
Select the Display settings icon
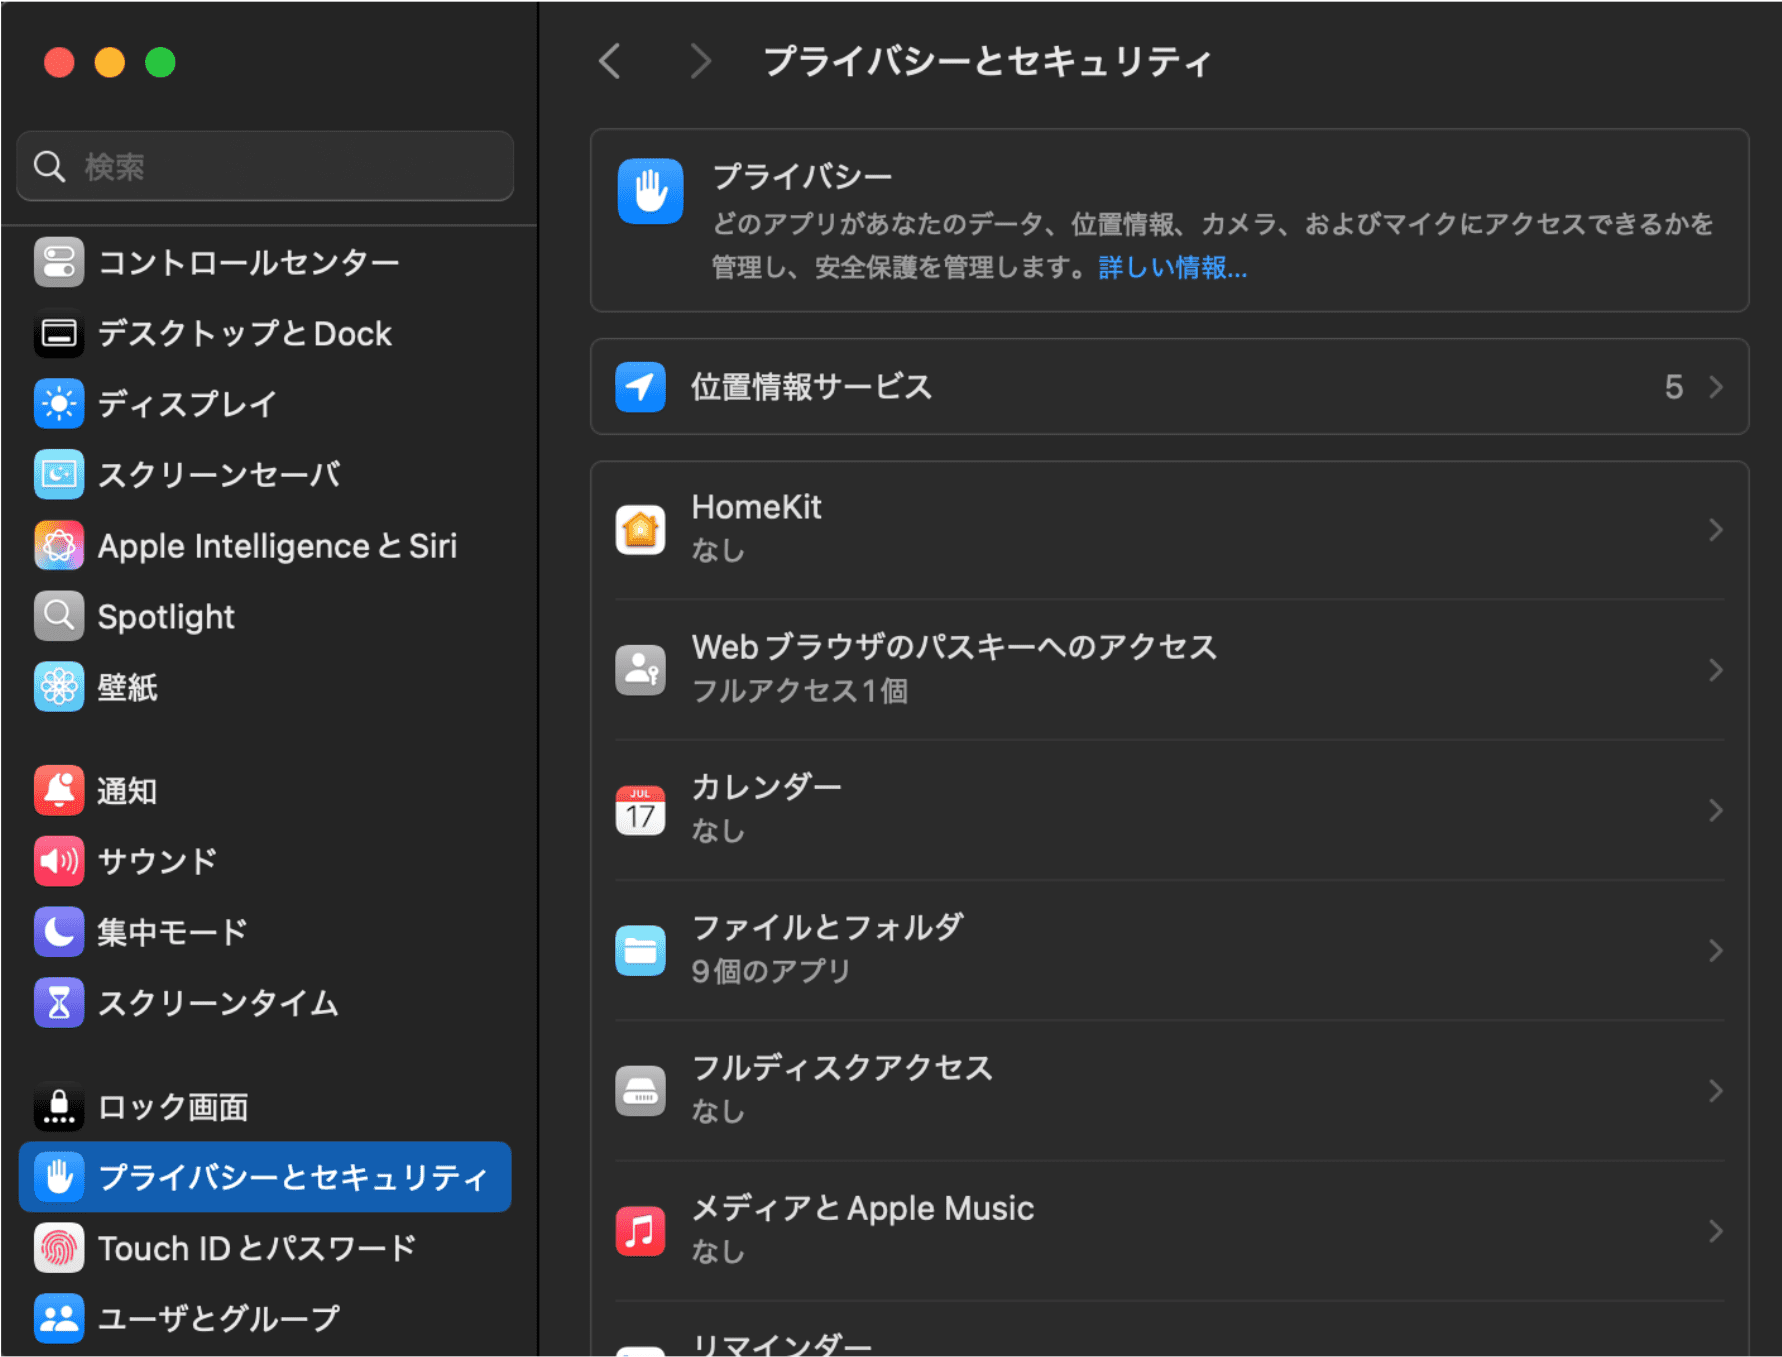pos(58,404)
